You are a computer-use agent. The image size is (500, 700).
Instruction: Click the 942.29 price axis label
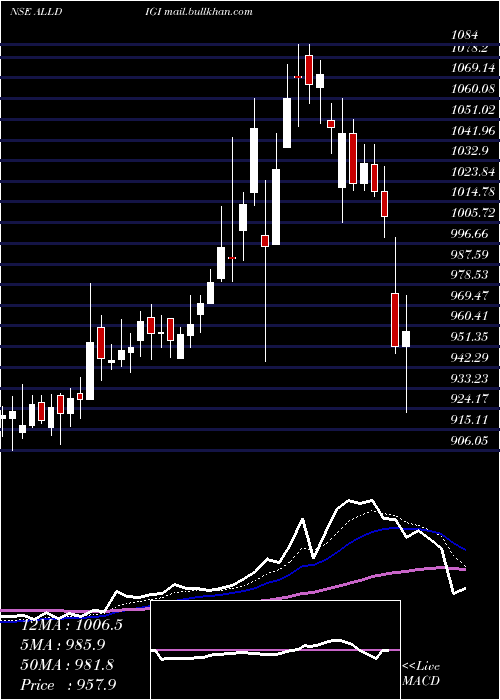[x=470, y=358]
